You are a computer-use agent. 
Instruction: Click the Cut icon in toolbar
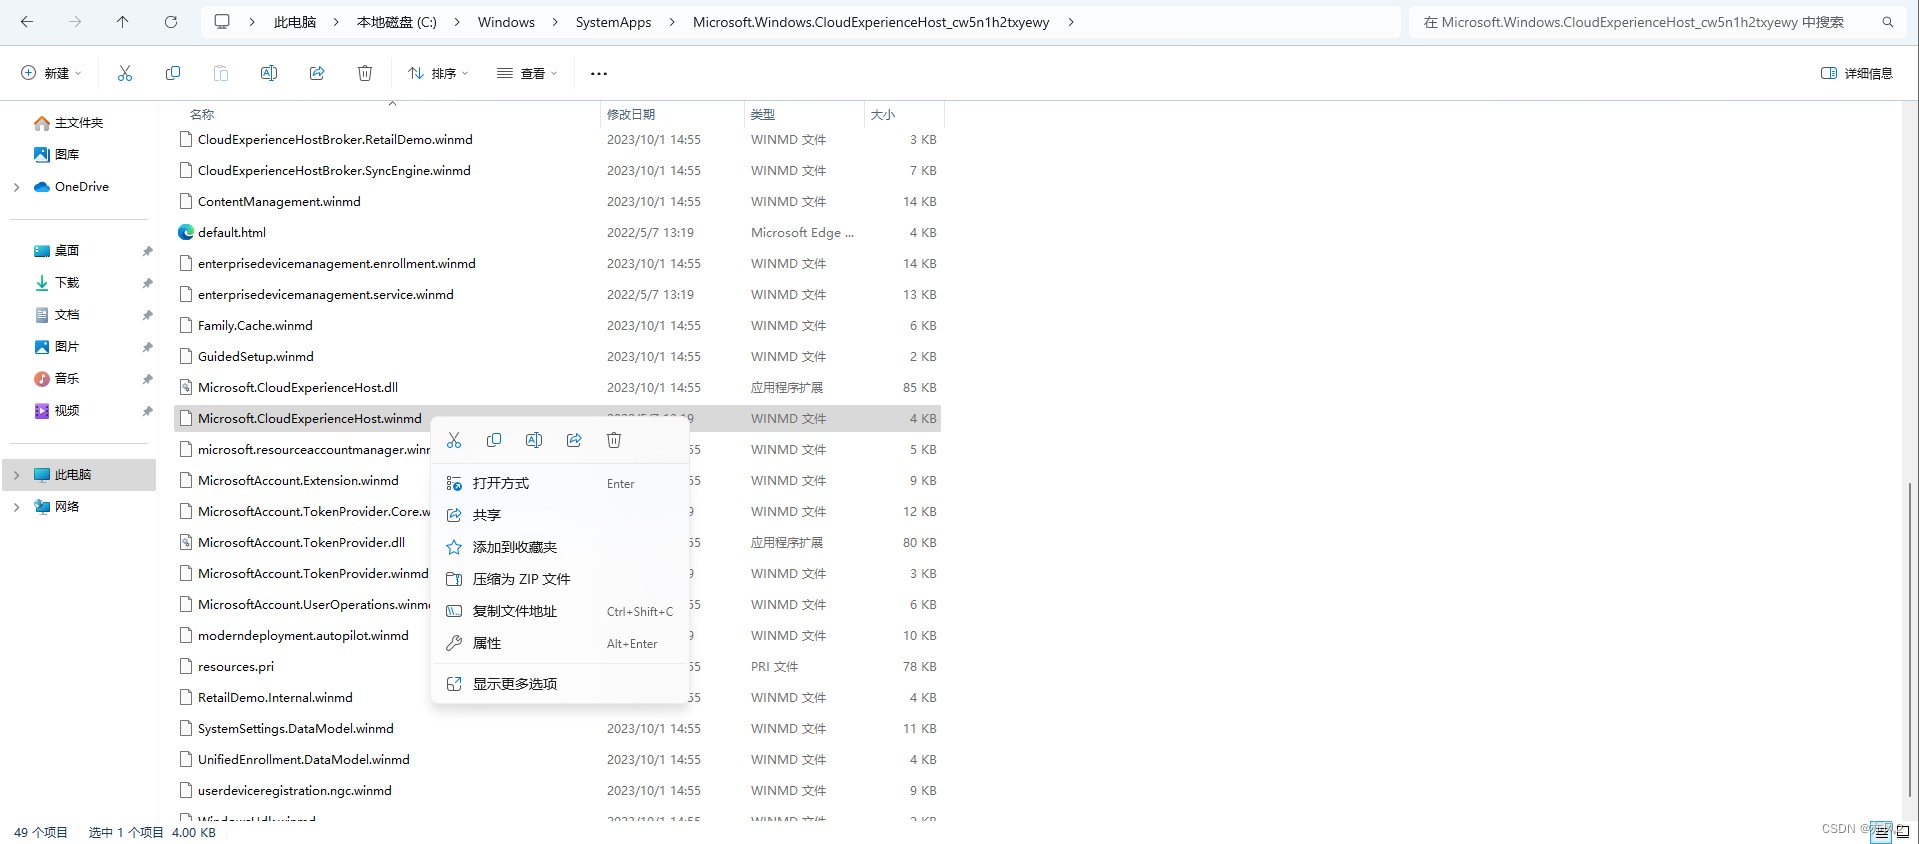[x=125, y=73]
